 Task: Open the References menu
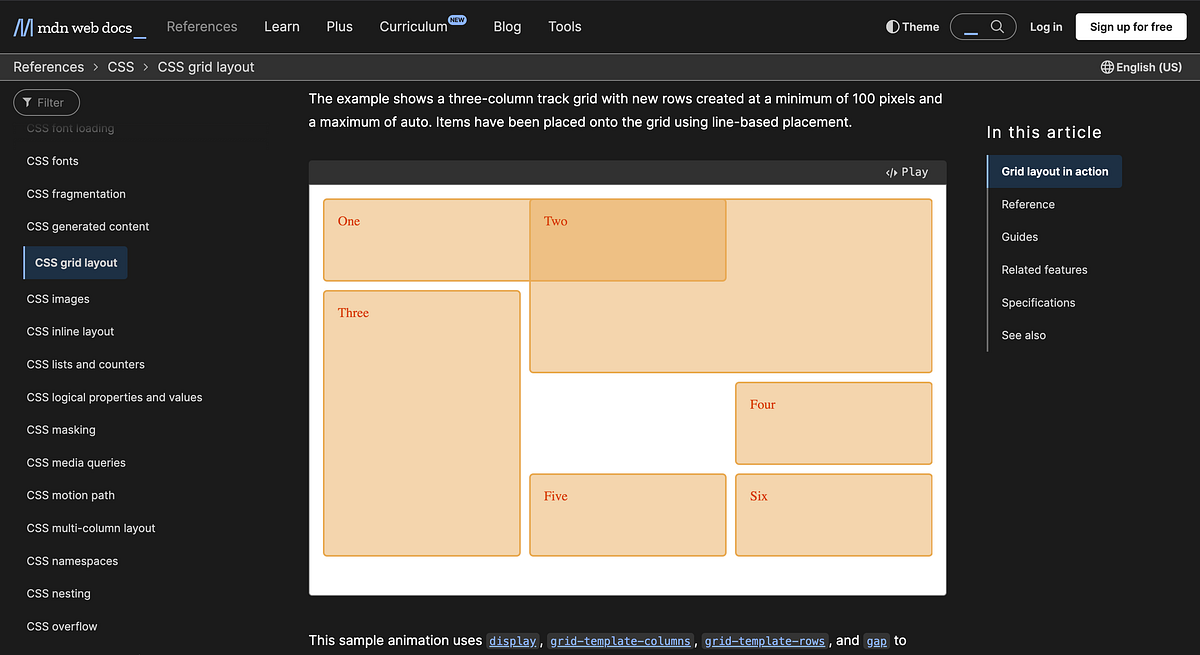click(x=202, y=26)
